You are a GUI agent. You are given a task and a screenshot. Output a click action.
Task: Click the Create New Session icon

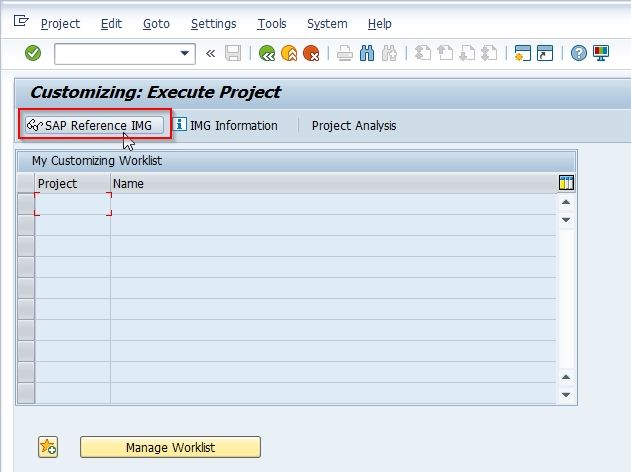click(523, 53)
